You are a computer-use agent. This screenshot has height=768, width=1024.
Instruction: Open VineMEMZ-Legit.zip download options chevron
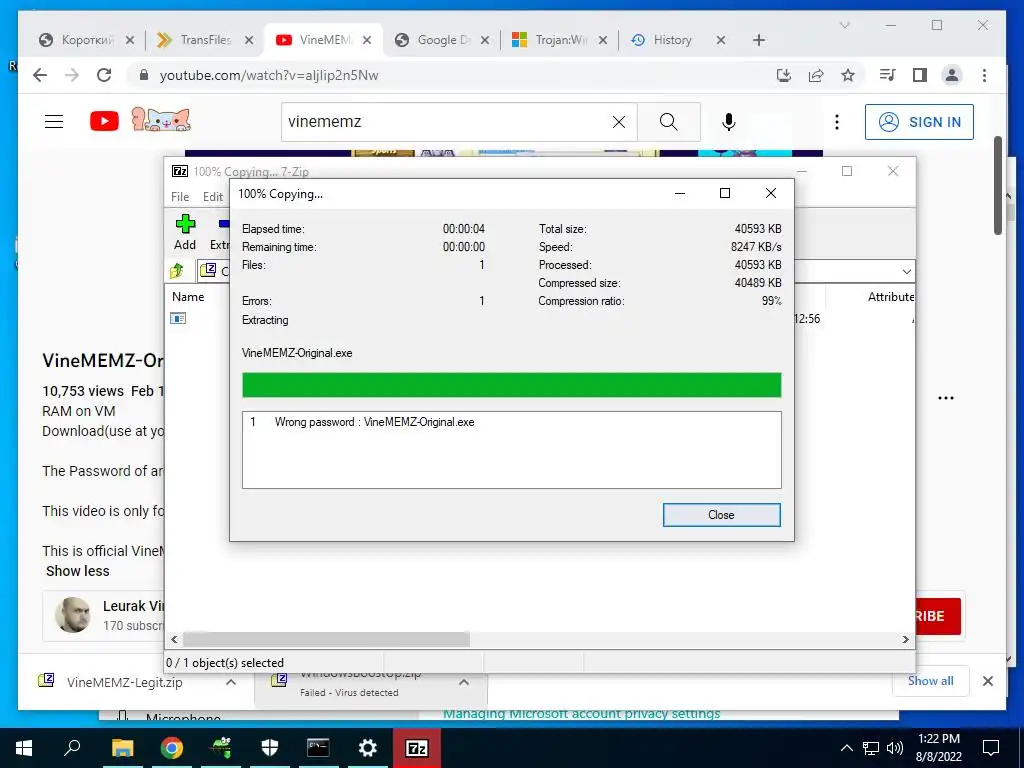click(x=231, y=682)
